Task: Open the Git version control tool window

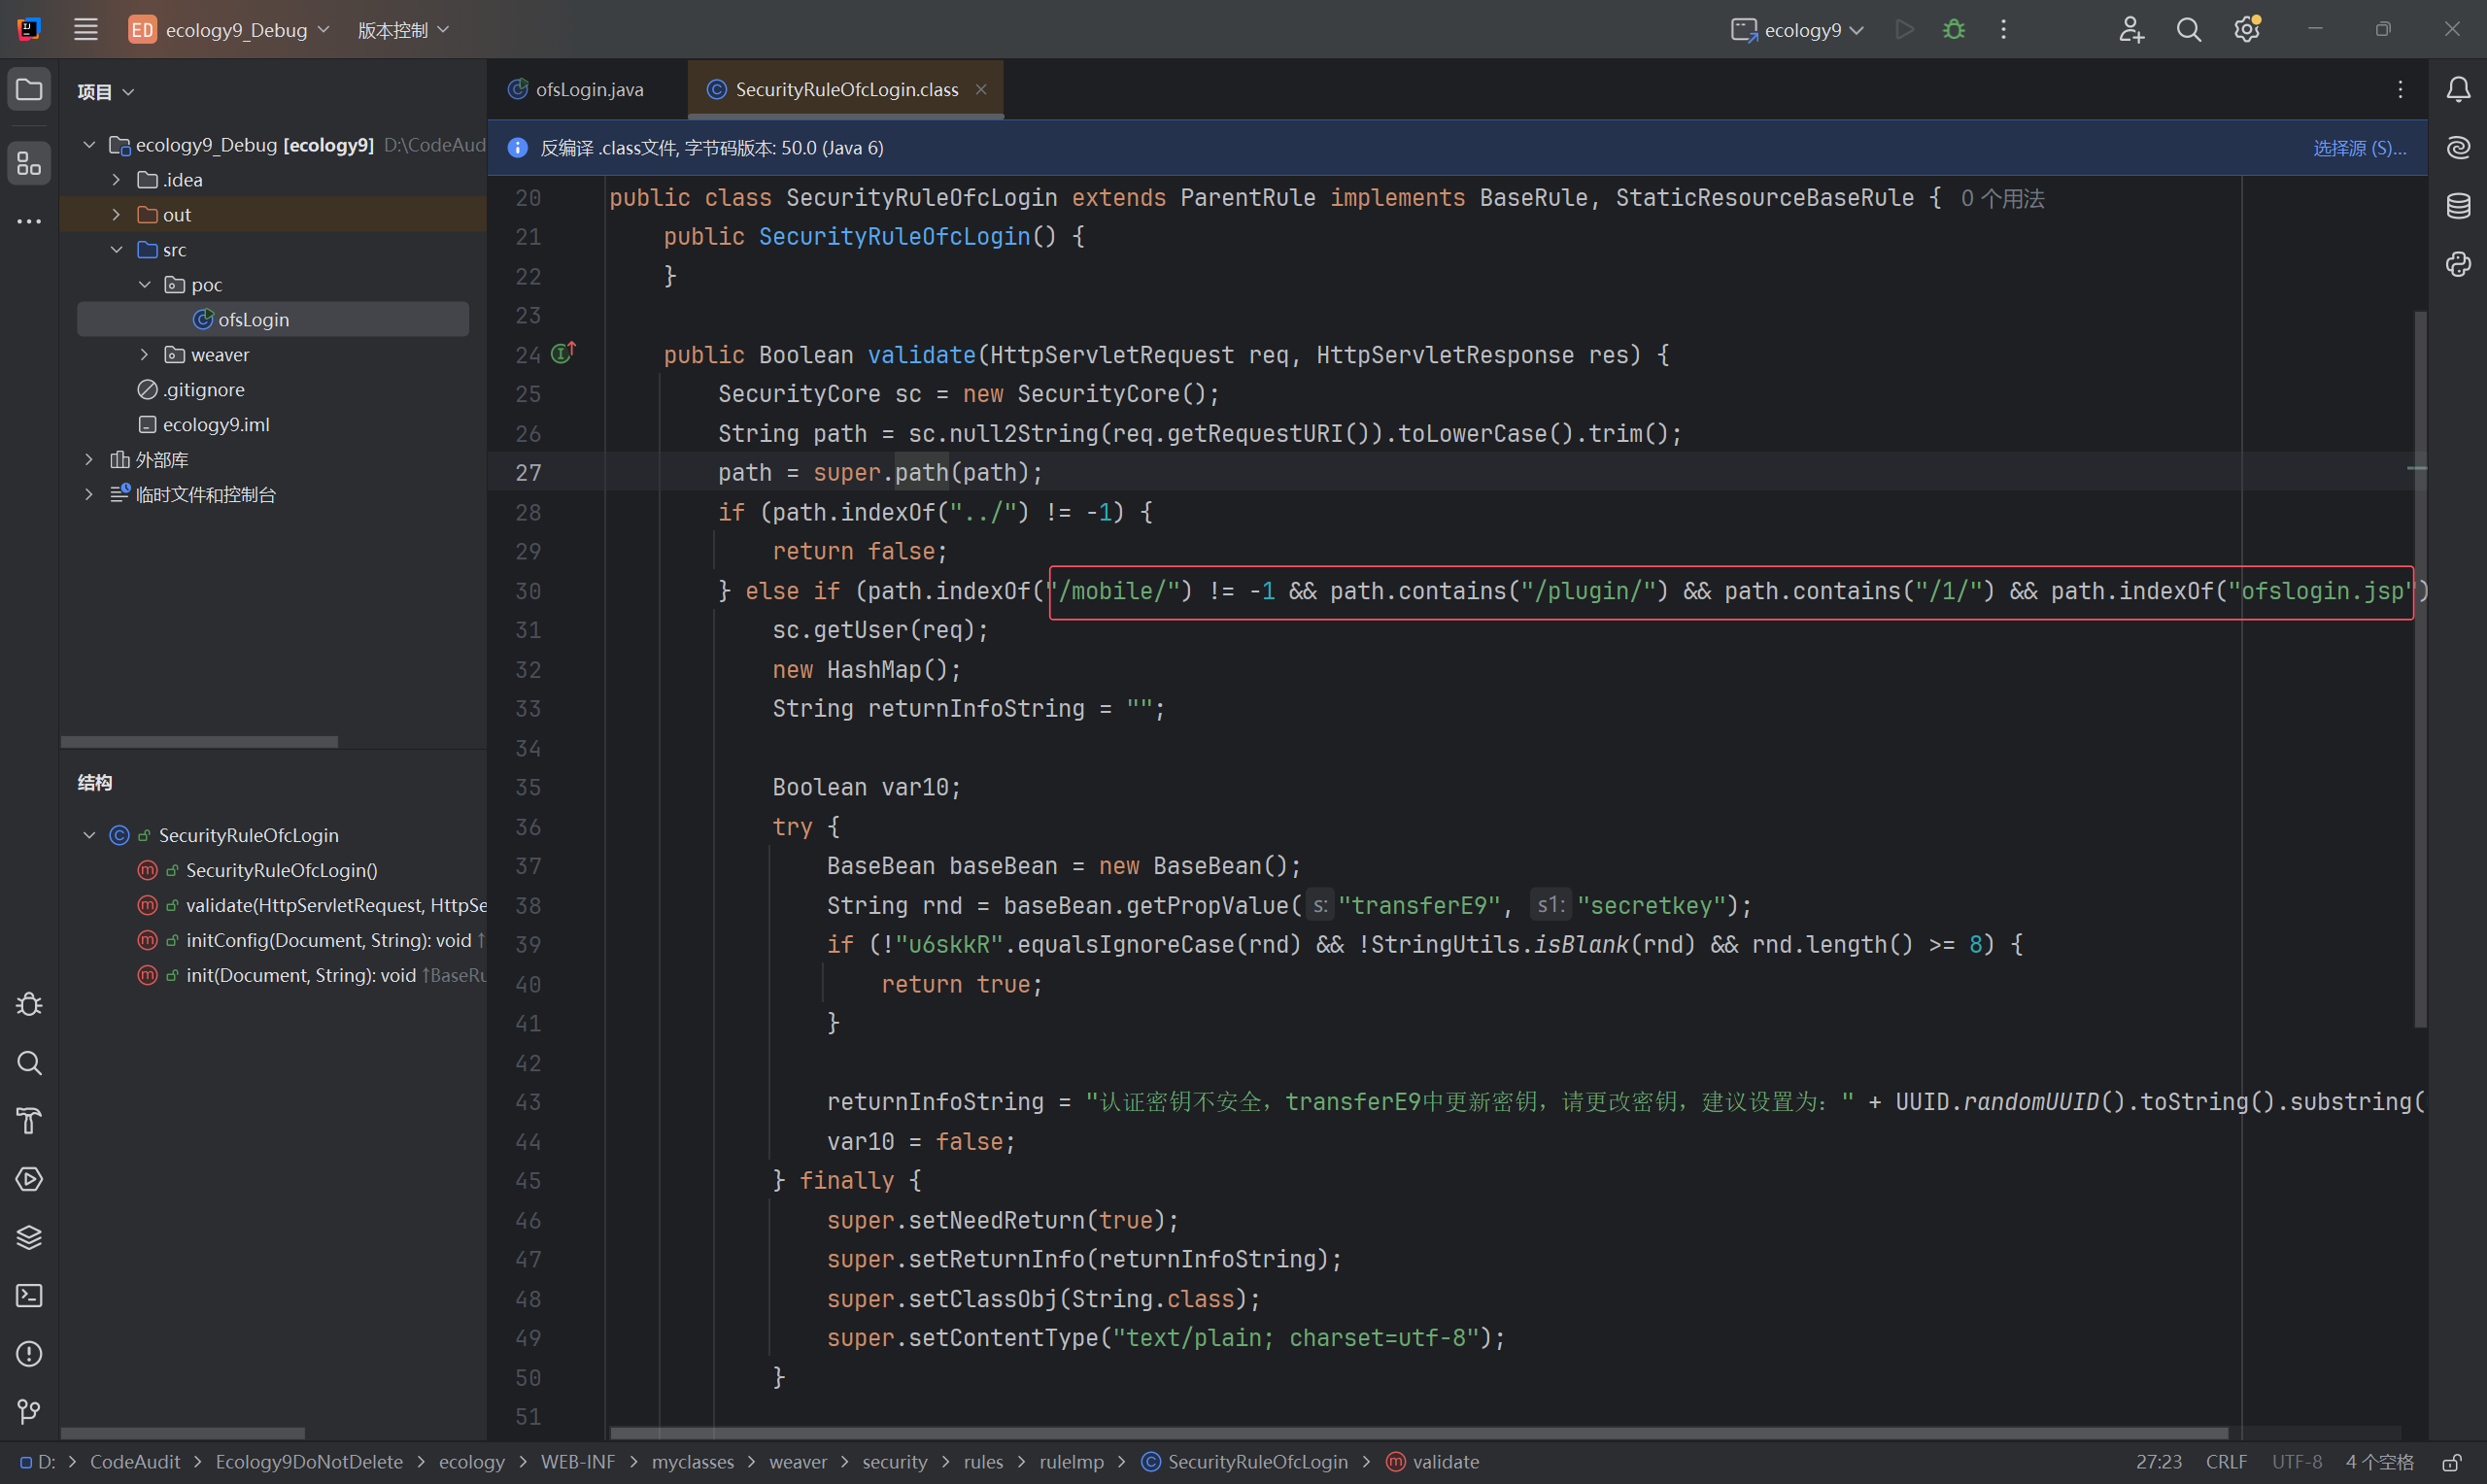Action: (29, 1412)
